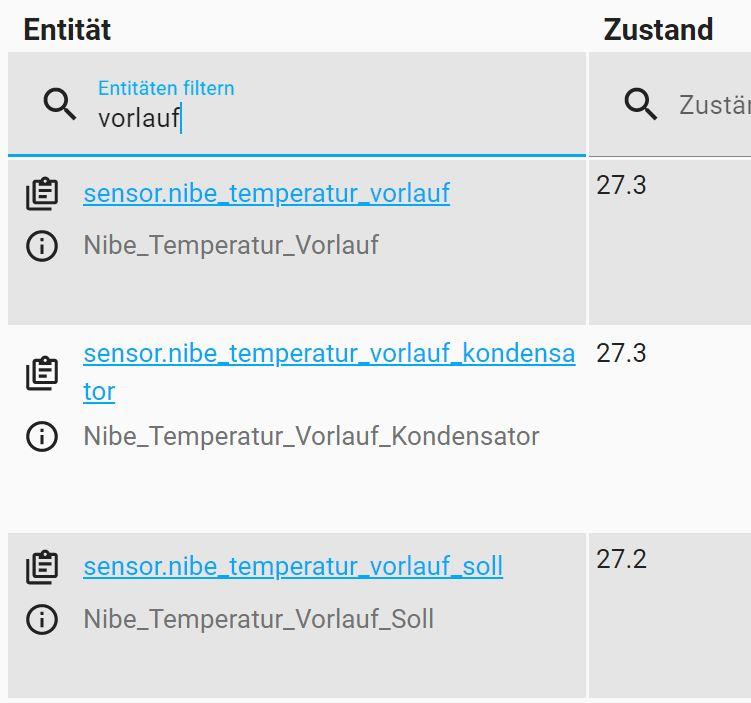Click the Zustand column header
The image size is (751, 703).
pyautogui.click(x=658, y=30)
